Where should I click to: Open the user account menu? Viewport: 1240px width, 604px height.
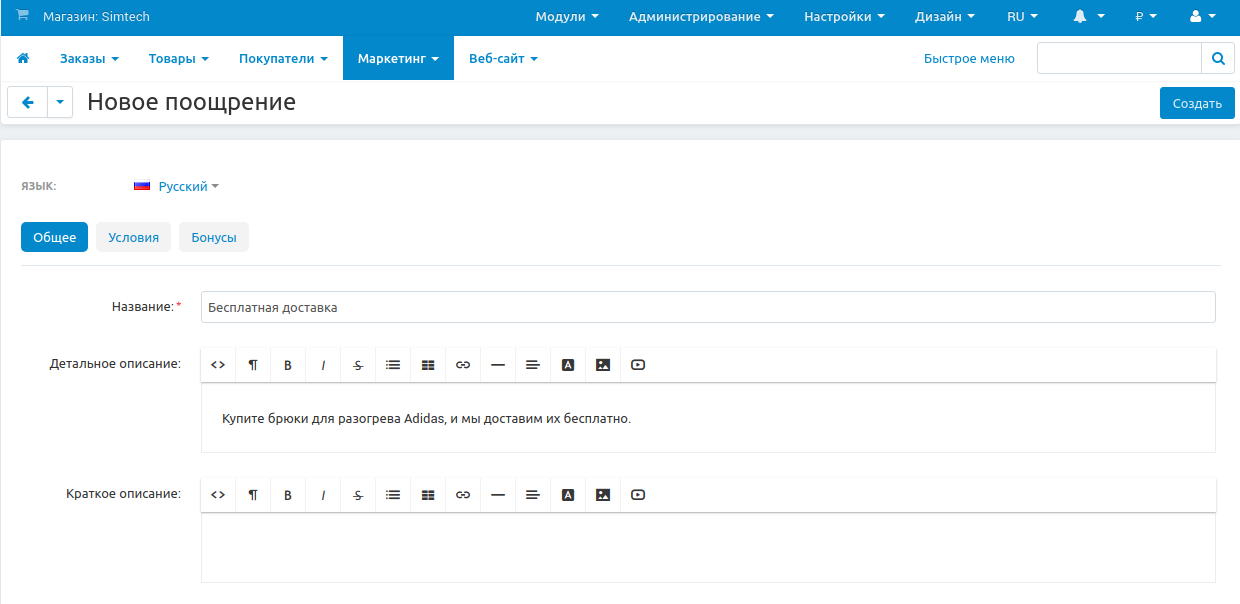(x=1202, y=17)
